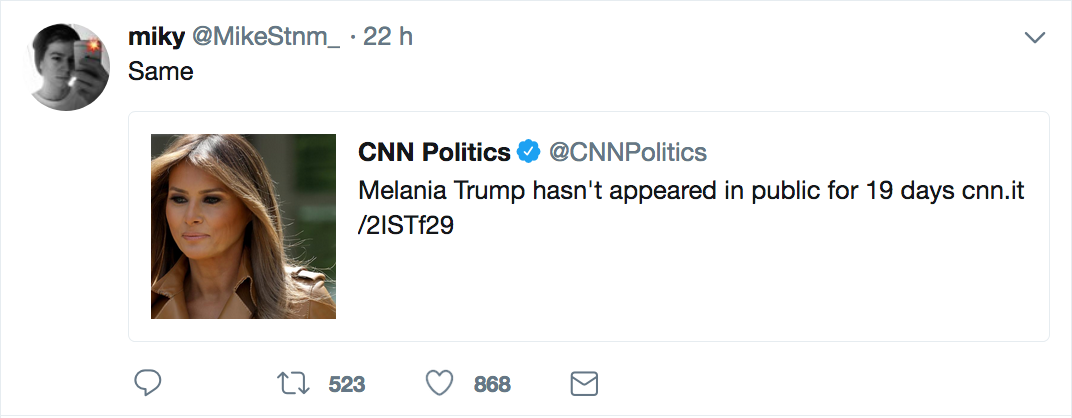Image resolution: width=1072 pixels, height=418 pixels.
Task: Click the like count 868
Action: (492, 384)
